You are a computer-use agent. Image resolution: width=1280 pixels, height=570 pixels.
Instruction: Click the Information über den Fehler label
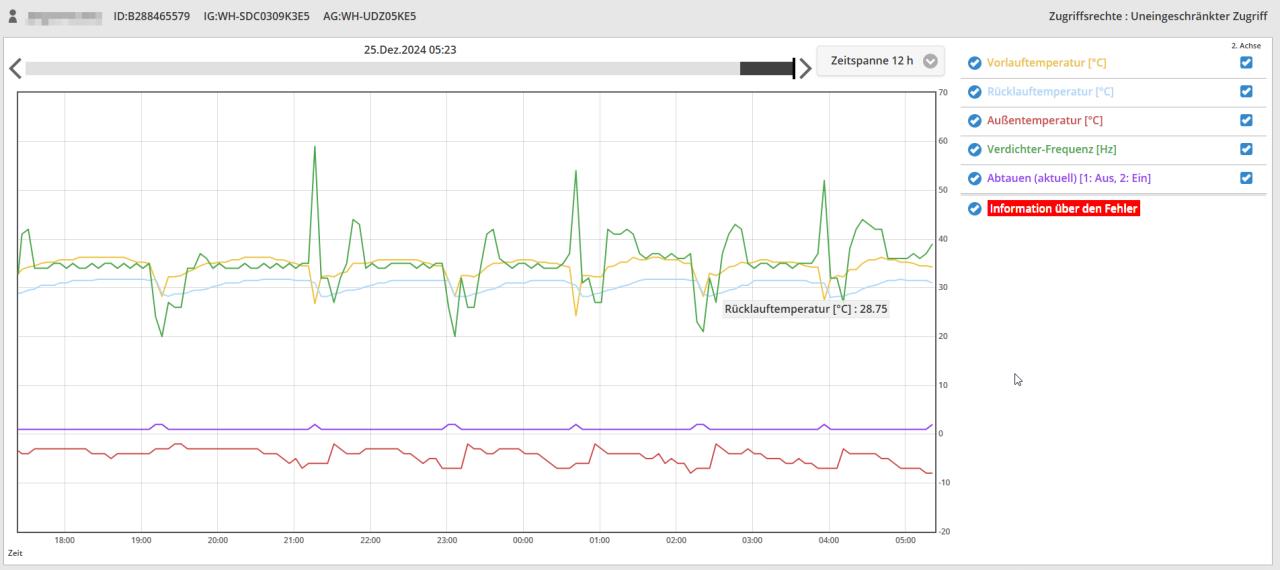1063,209
